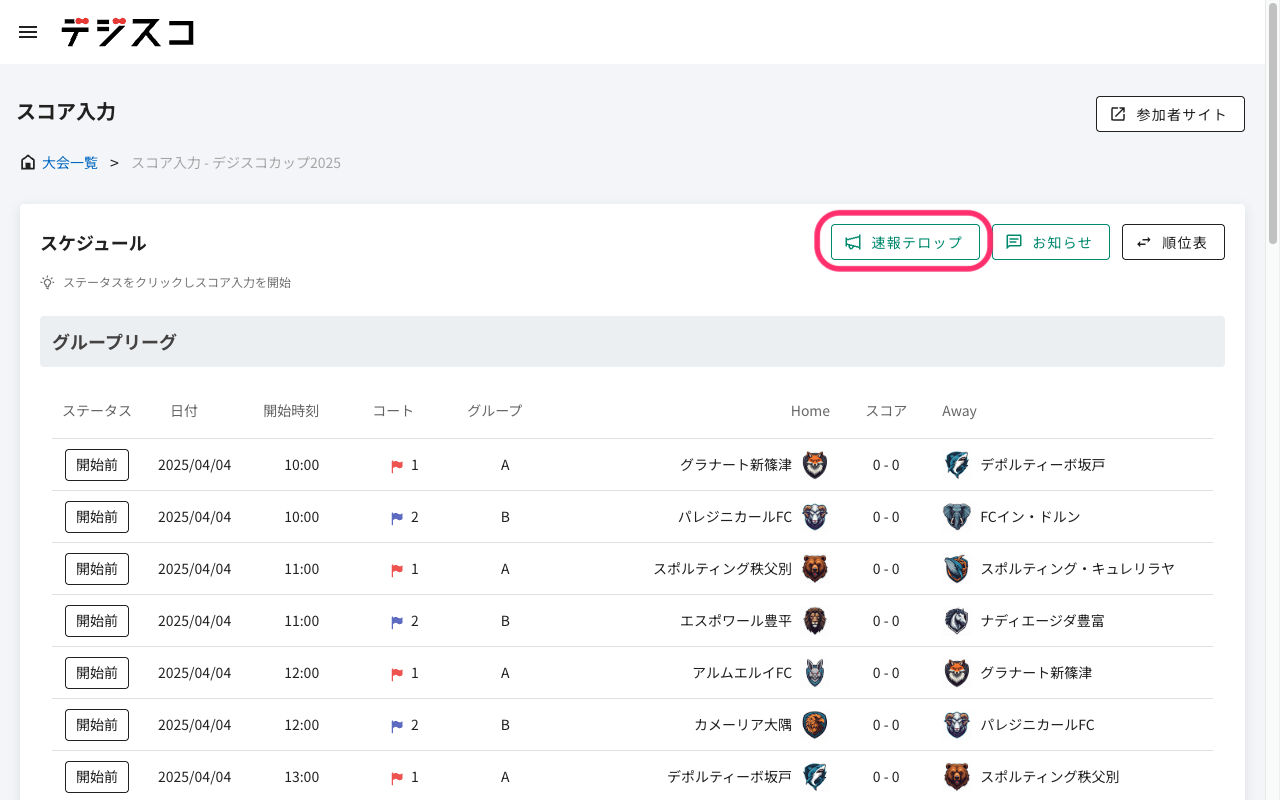This screenshot has height=800, width=1280.
Task: Click the 0 - 0 score for エスポワール豊平
Action: [x=885, y=621]
